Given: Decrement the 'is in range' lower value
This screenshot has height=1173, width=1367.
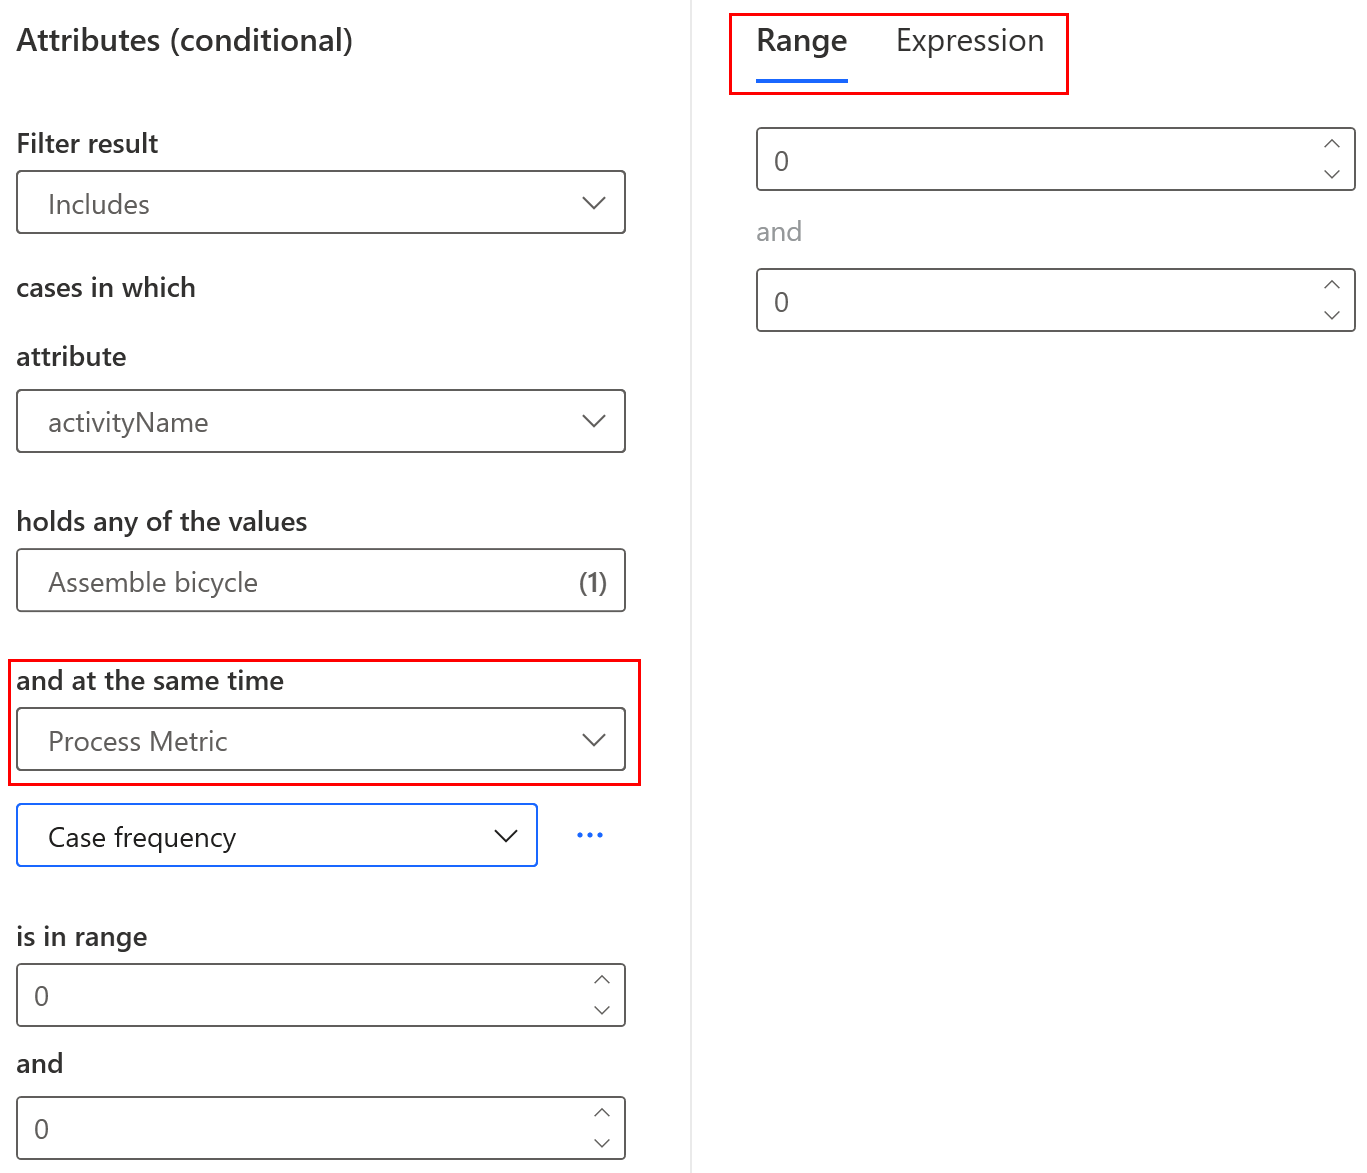Looking at the screenshot, I should (601, 1010).
